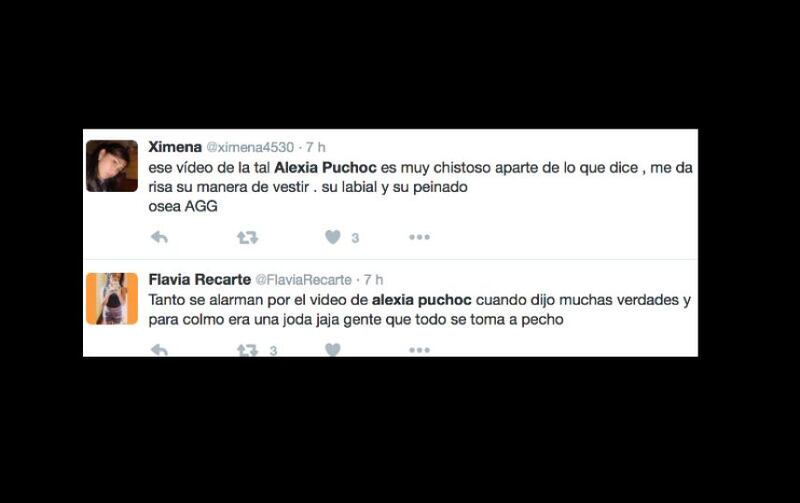Reply to Flavia Recarte's tweet
This screenshot has width=800, height=503.
click(x=160, y=350)
